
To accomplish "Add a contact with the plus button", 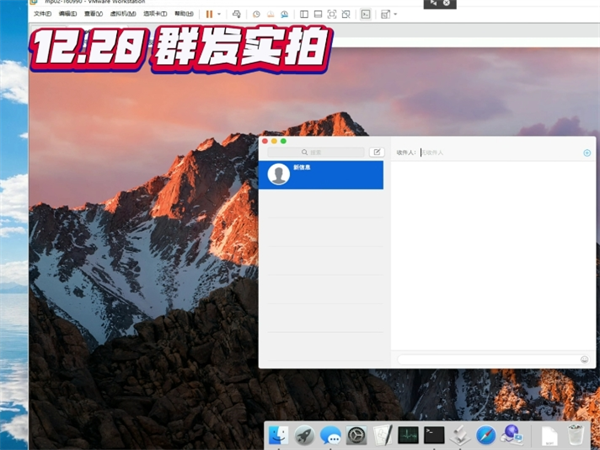I will click(587, 153).
